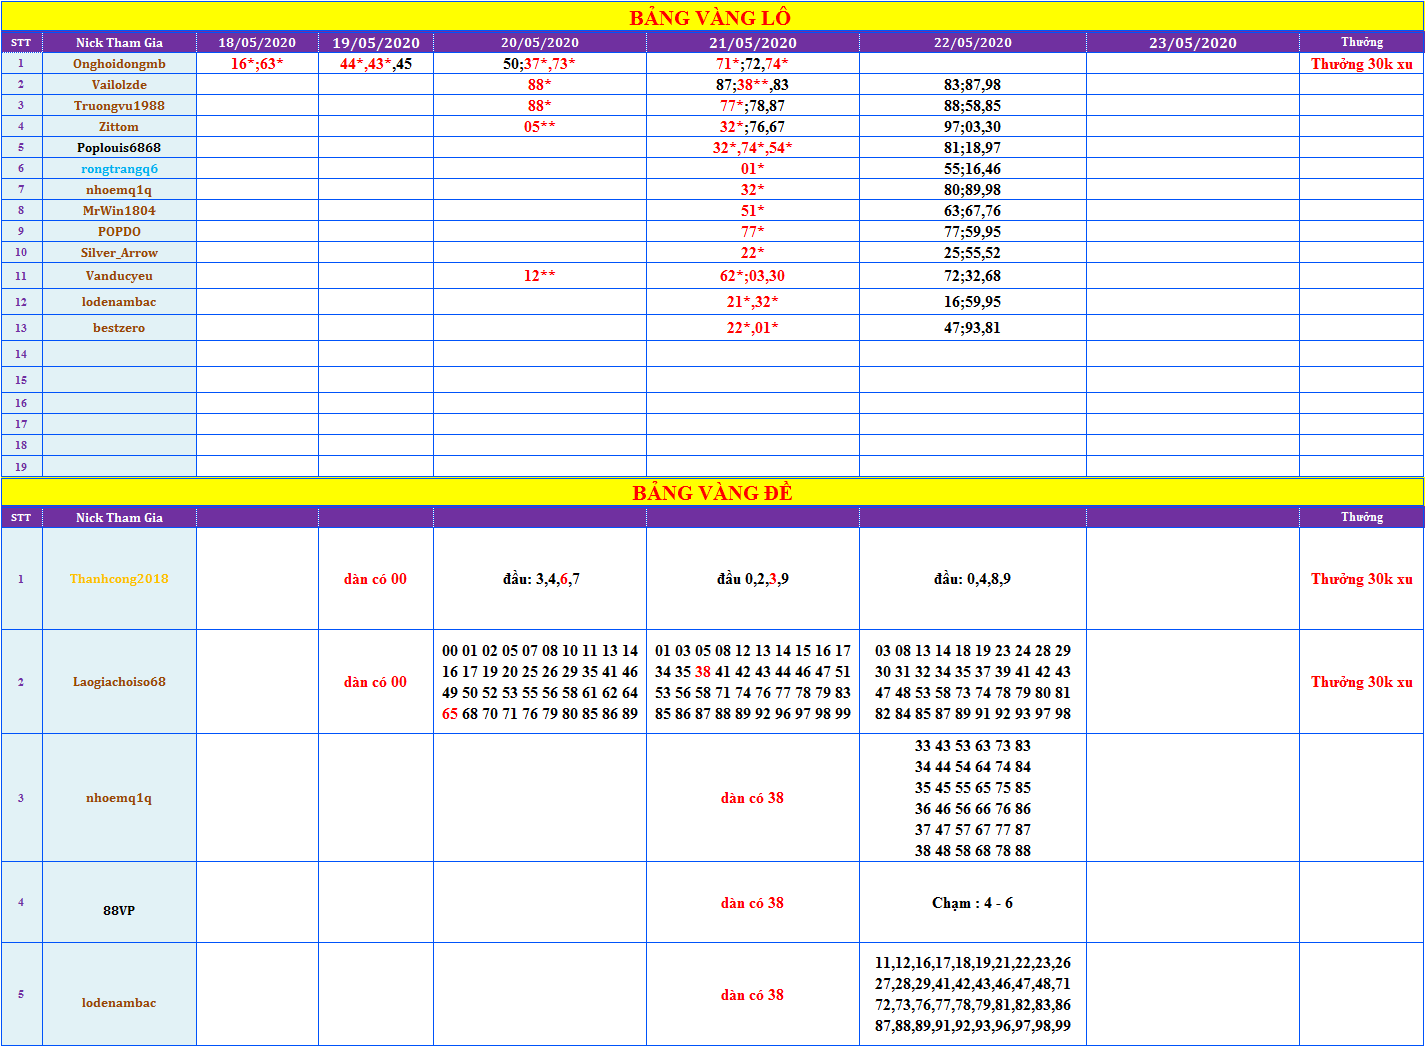Select the 88VP nickname cell

[119, 910]
